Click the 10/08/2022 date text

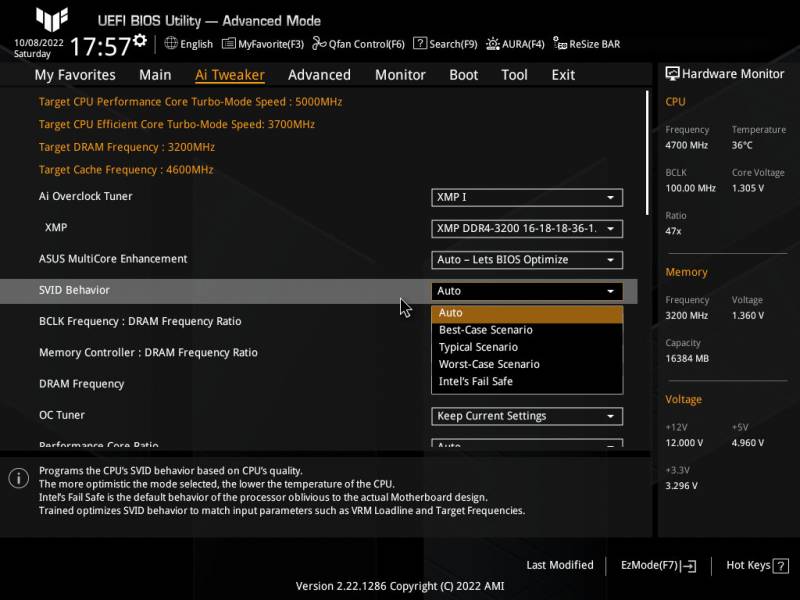tap(39, 42)
